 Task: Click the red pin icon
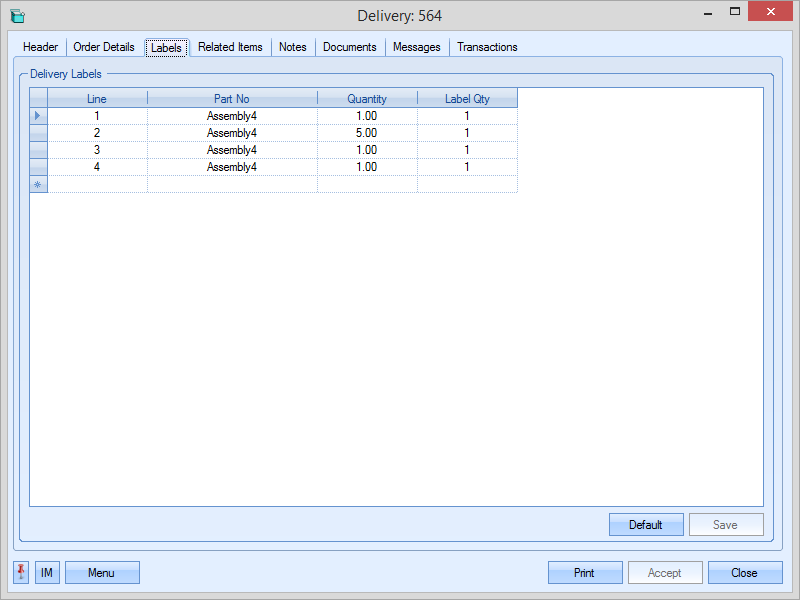pyautogui.click(x=22, y=572)
